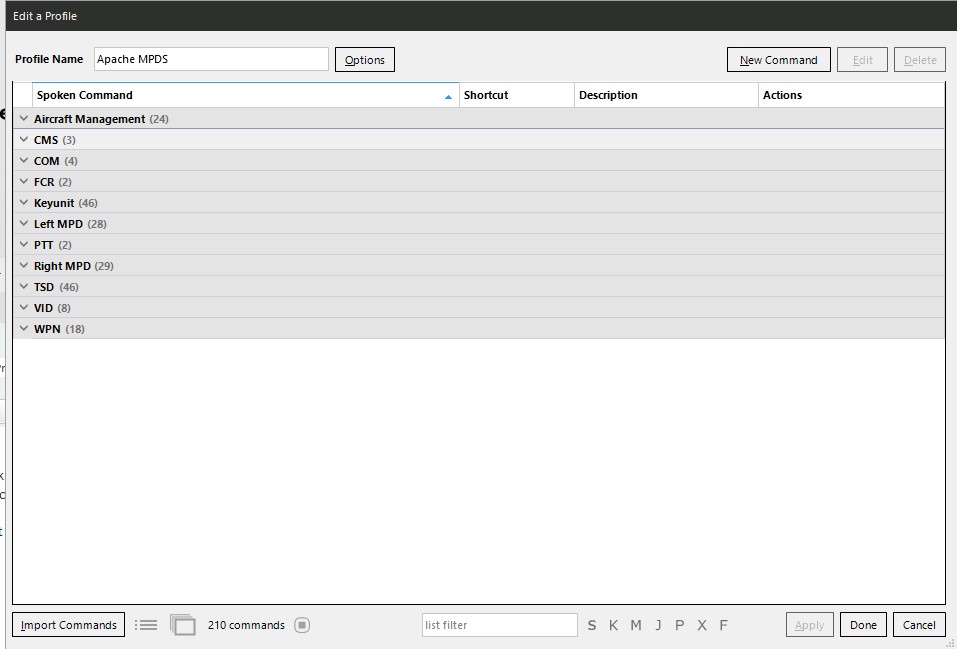The height and width of the screenshot is (649, 957).
Task: Toggle the S filter letter
Action: point(591,625)
